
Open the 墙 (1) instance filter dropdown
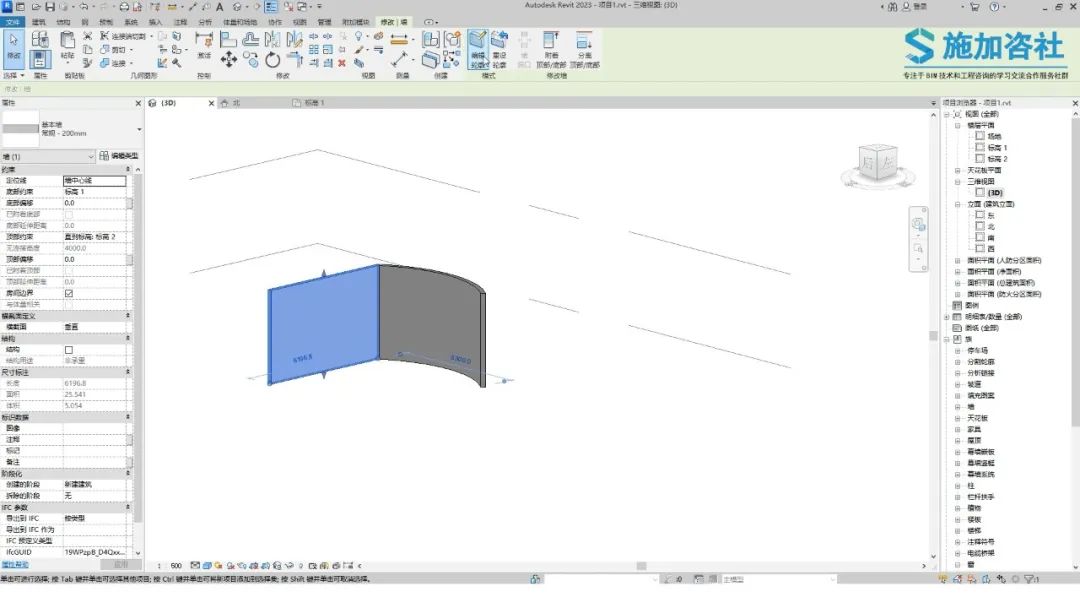[x=90, y=157]
